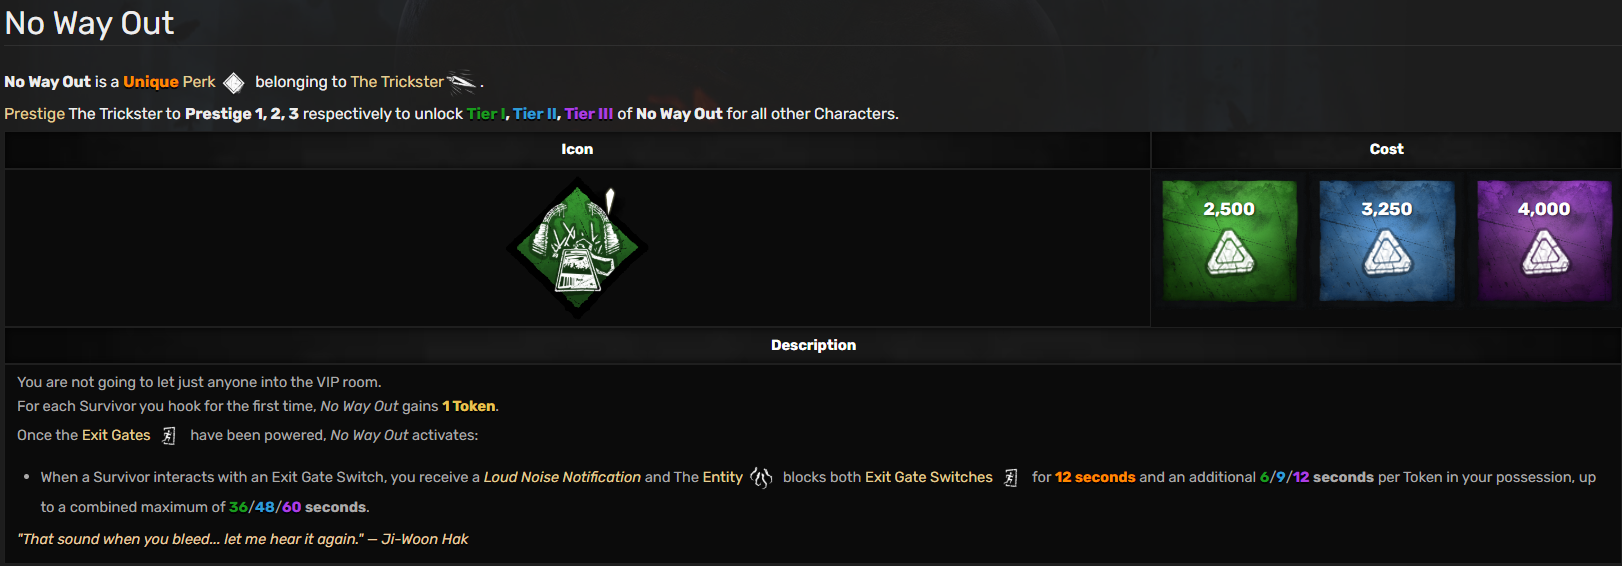Click the blue 3,250 shard cost tile
Image resolution: width=1622 pixels, height=566 pixels.
[x=1387, y=241]
